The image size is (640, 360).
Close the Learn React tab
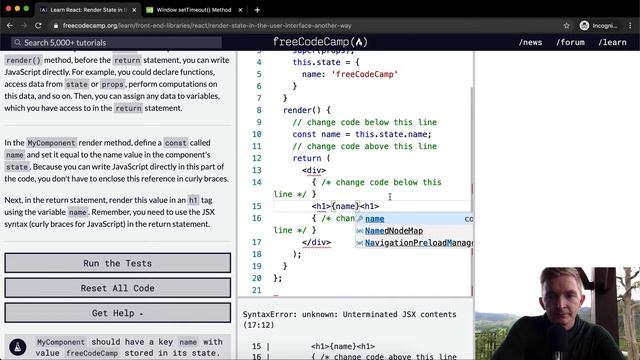(134, 10)
